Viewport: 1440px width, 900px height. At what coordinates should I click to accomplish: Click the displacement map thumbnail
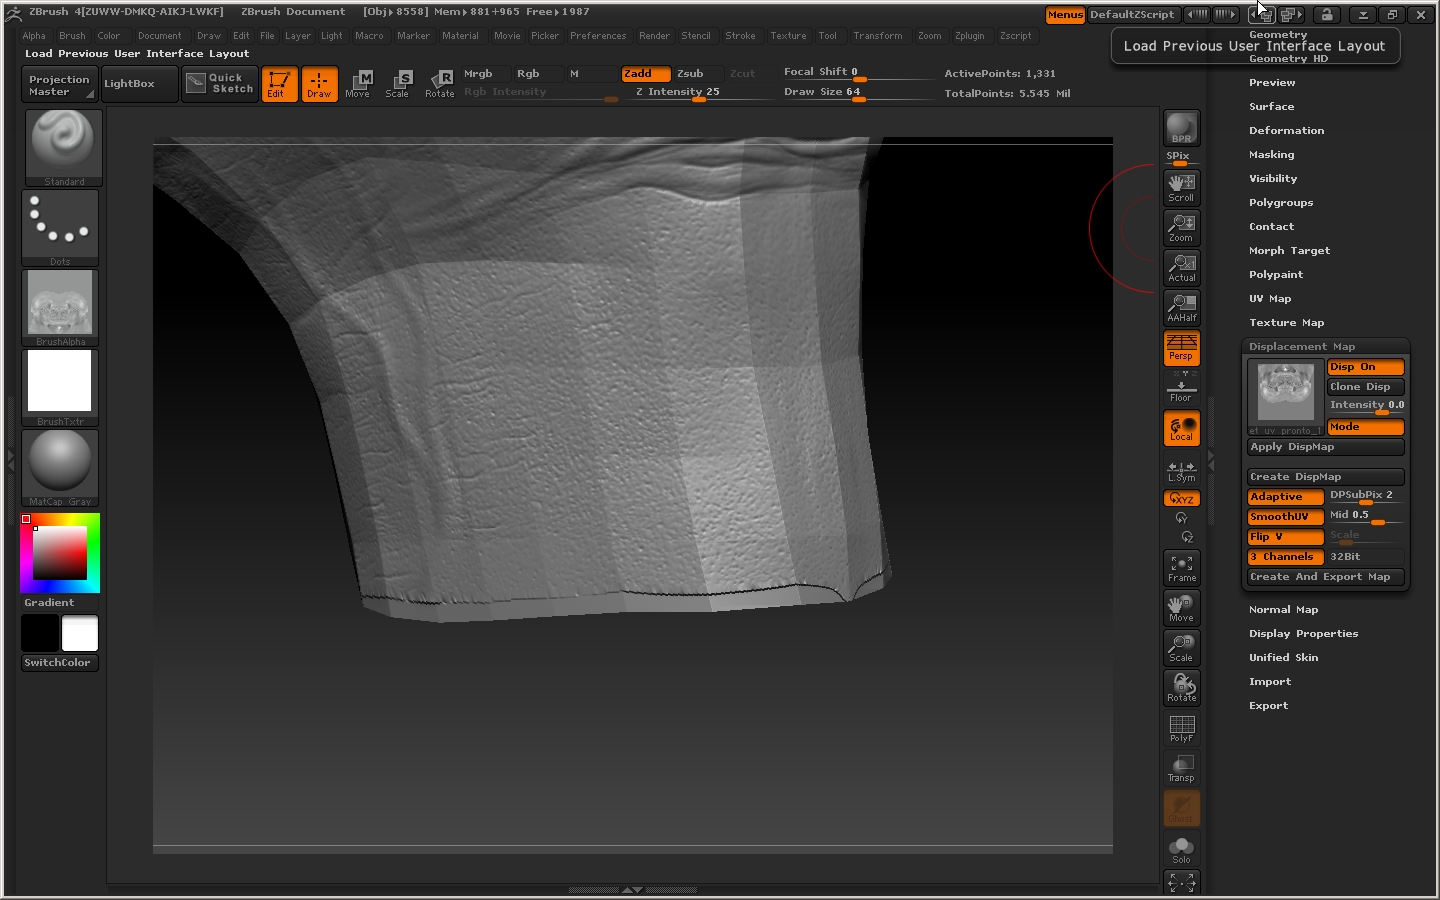(1285, 392)
